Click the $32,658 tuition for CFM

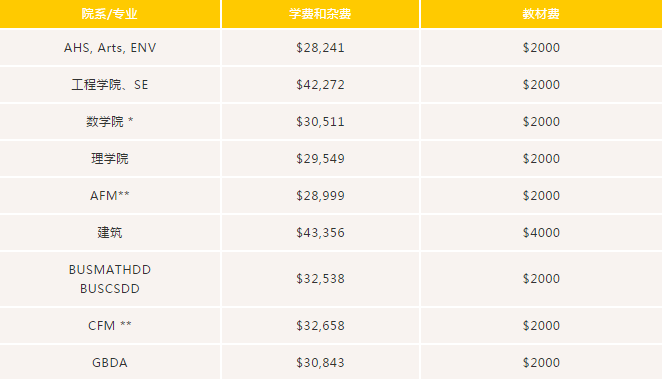pos(320,326)
